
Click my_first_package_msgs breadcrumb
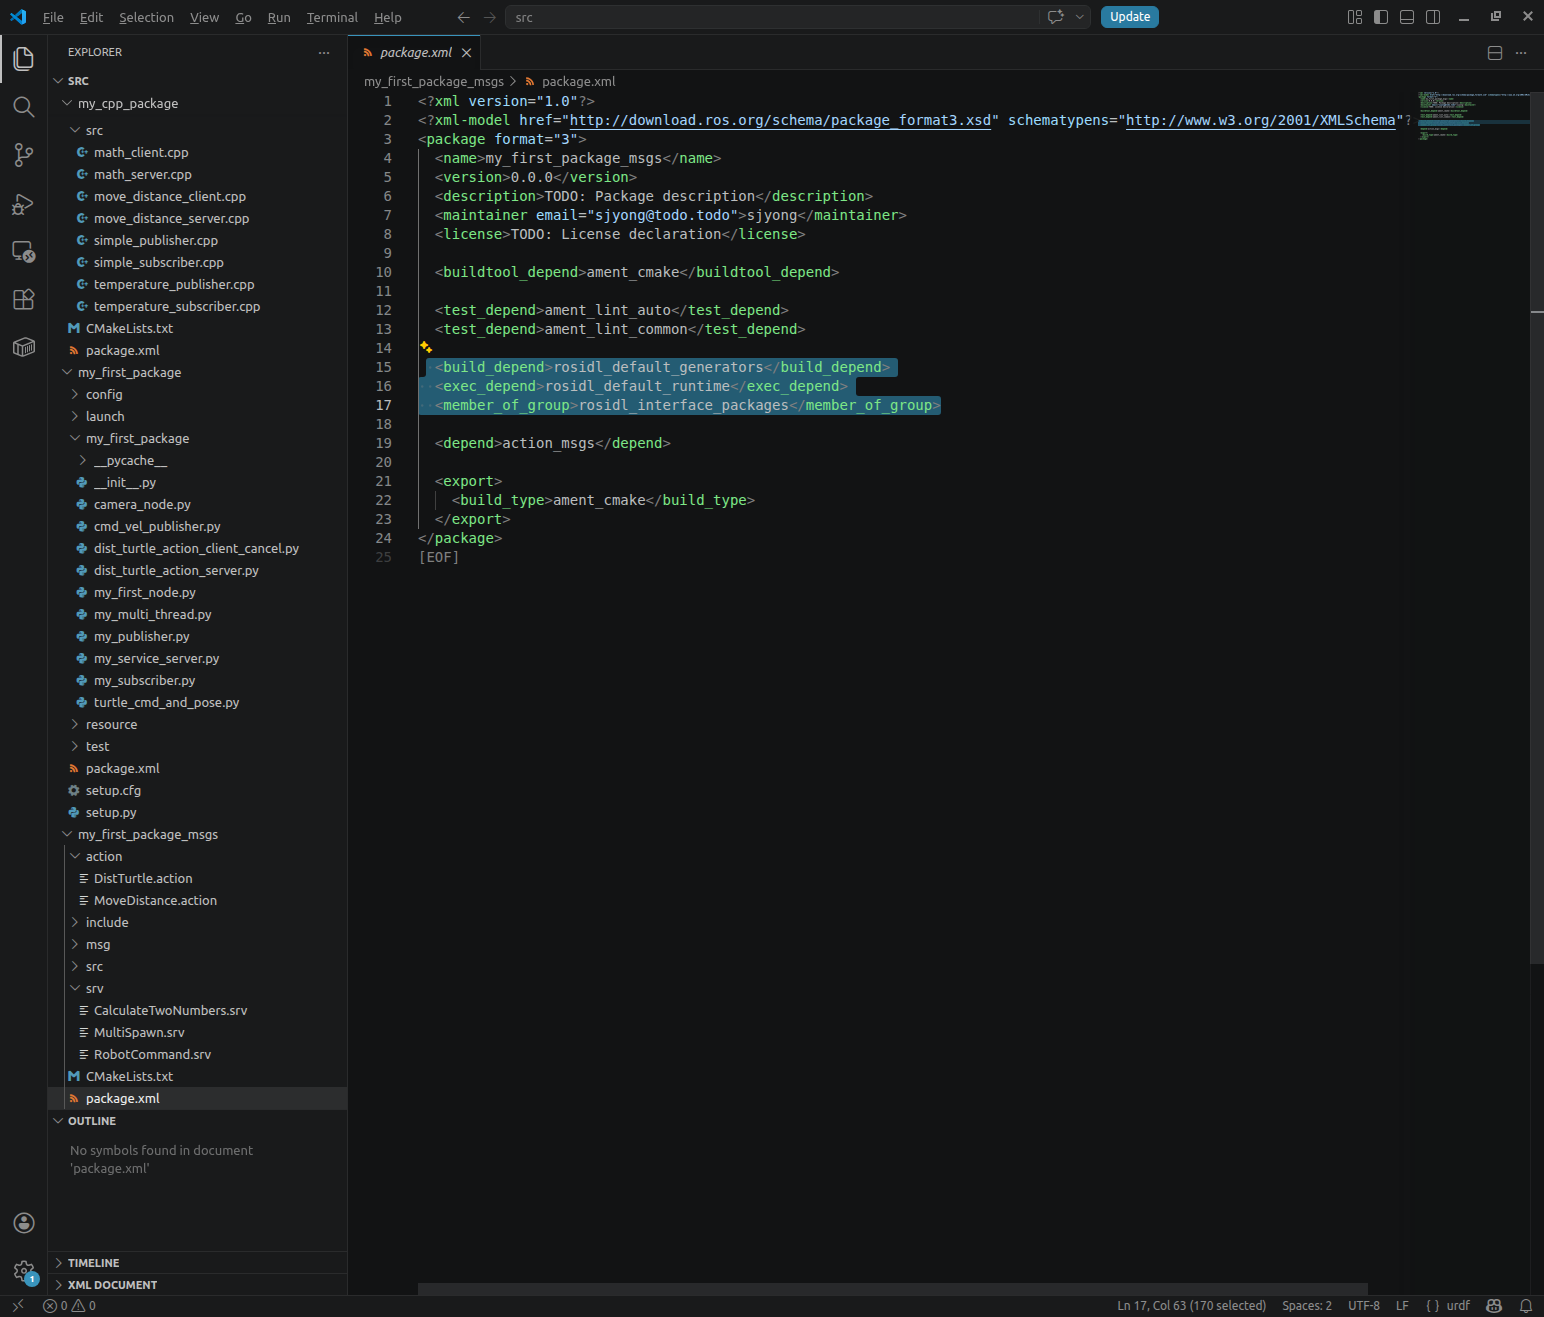tap(433, 81)
